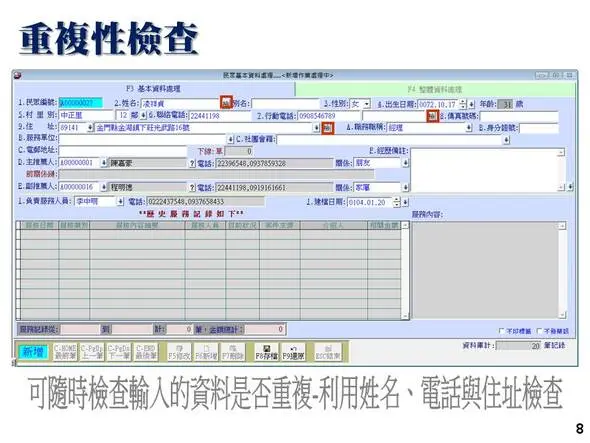Open the 鄰 dropdown next to 12
590x443 pixels.
point(143,116)
